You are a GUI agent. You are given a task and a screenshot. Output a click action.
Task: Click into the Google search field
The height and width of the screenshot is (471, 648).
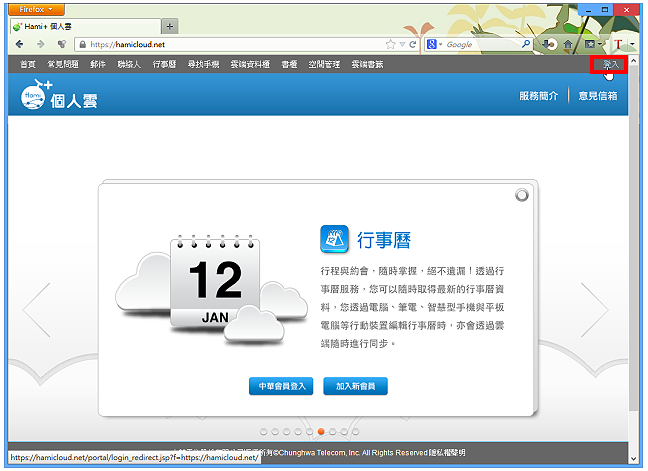click(481, 44)
